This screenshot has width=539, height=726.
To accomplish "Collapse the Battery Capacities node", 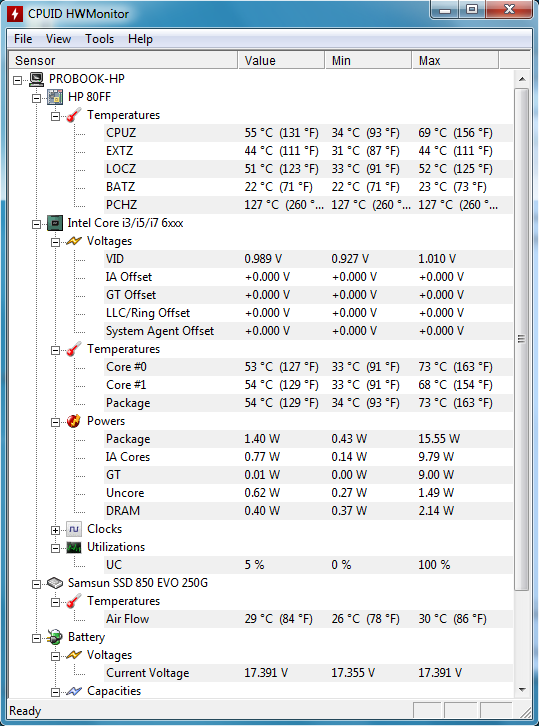I will (55, 692).
